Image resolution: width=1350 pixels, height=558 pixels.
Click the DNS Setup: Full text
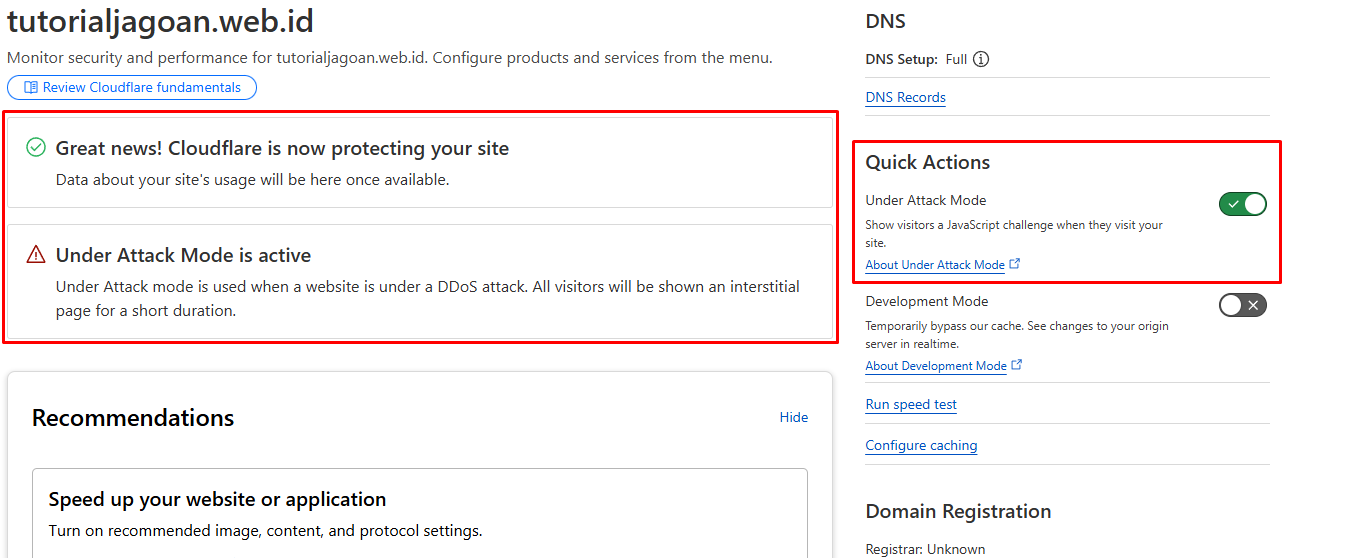click(x=916, y=59)
